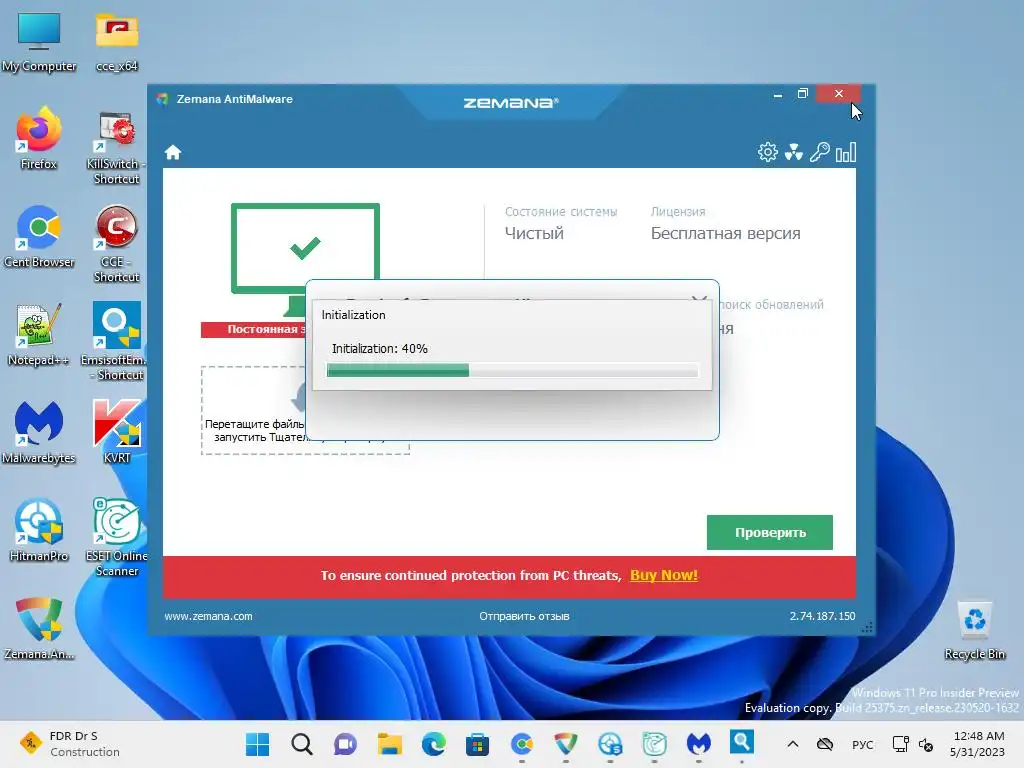Launch Firefox from desktop
This screenshot has width=1024, height=768.
(39, 138)
